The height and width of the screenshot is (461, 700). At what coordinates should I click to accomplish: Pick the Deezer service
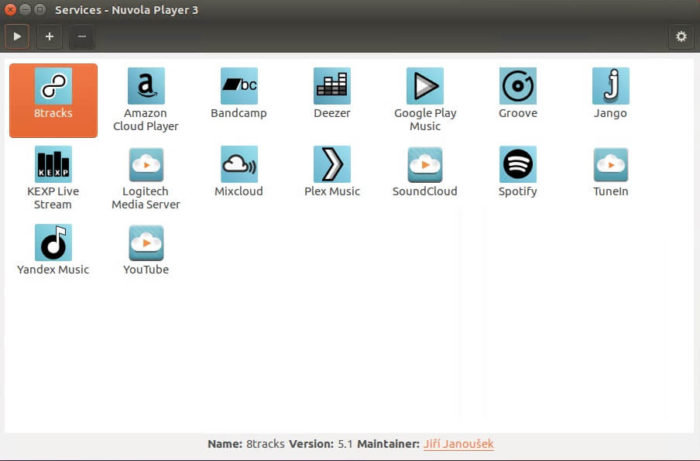[332, 86]
